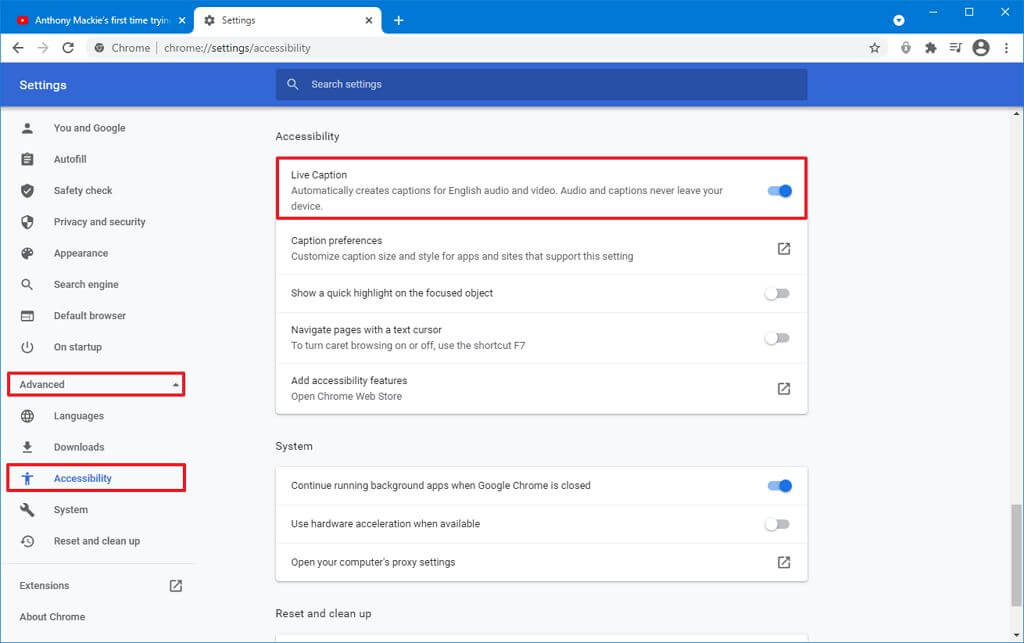Screen dimensions: 1024x643
Task: Click About Chrome in the sidebar
Action: tap(52, 617)
